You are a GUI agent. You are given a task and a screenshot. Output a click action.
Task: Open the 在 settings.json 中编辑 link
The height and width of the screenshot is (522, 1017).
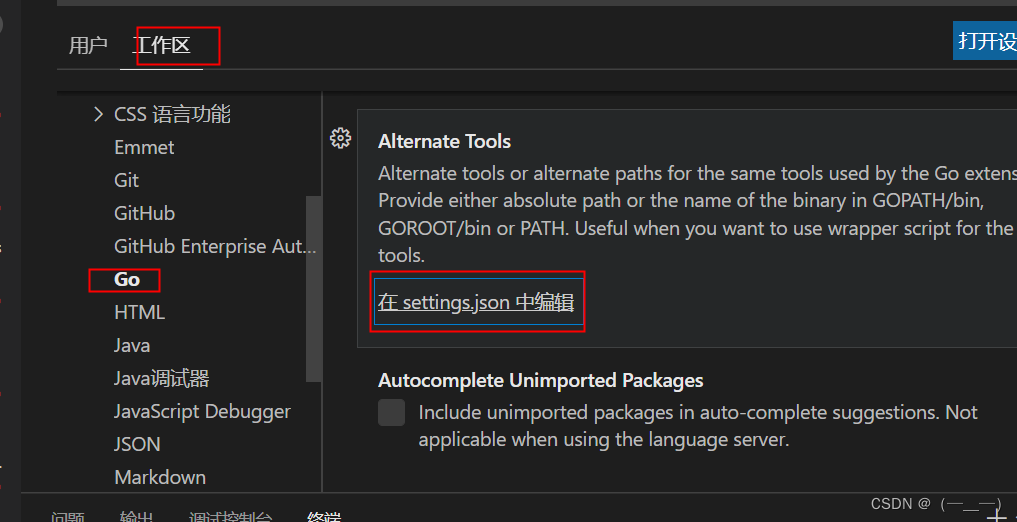tap(476, 302)
